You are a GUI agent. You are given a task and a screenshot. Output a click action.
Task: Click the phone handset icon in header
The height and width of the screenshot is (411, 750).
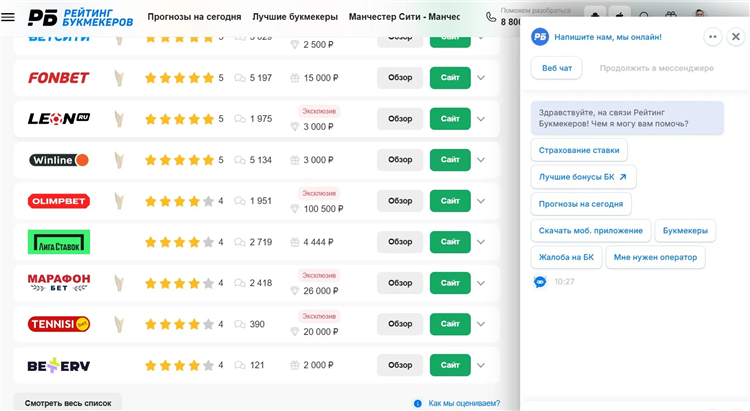(x=491, y=17)
